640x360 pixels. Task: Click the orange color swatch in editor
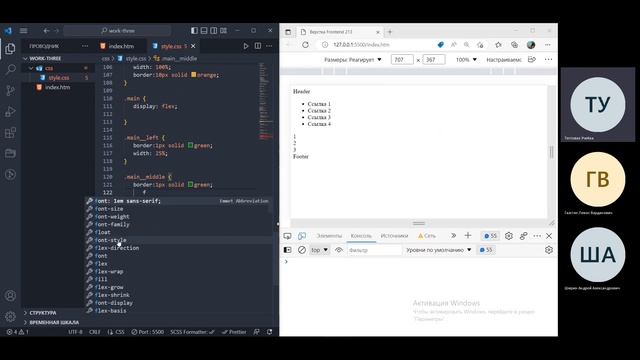pyautogui.click(x=193, y=75)
